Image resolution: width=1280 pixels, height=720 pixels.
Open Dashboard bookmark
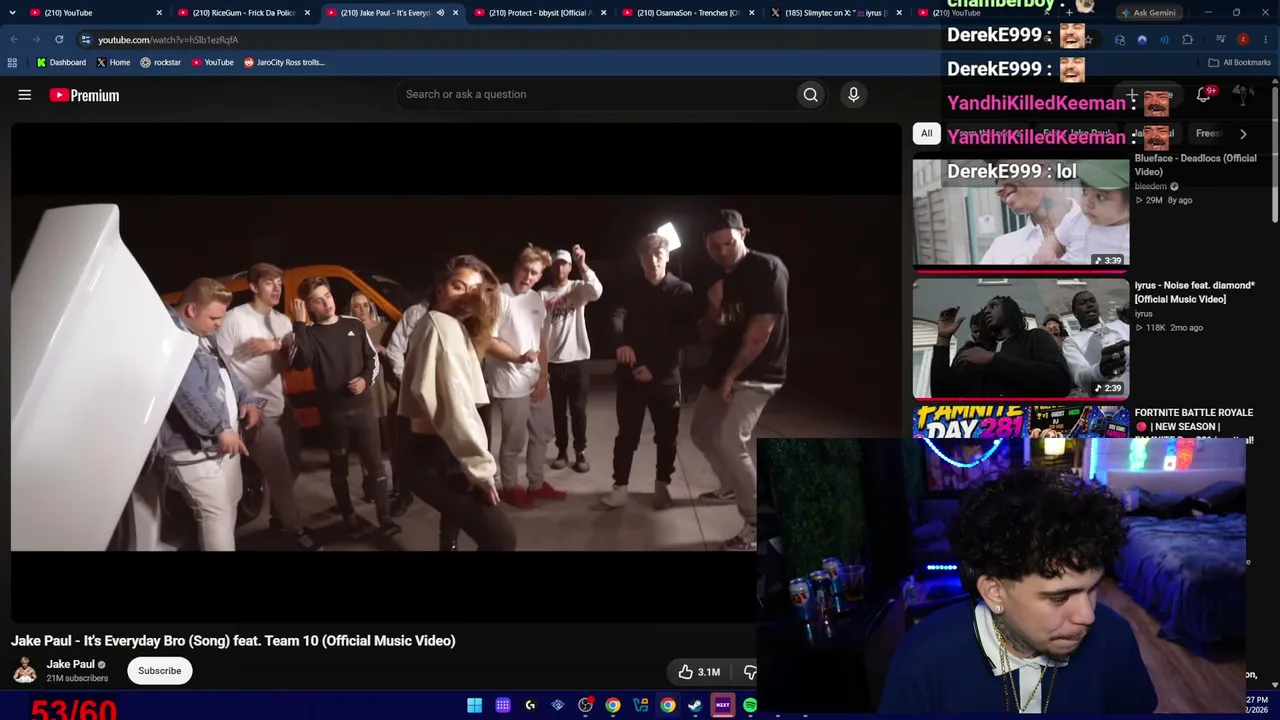(61, 62)
